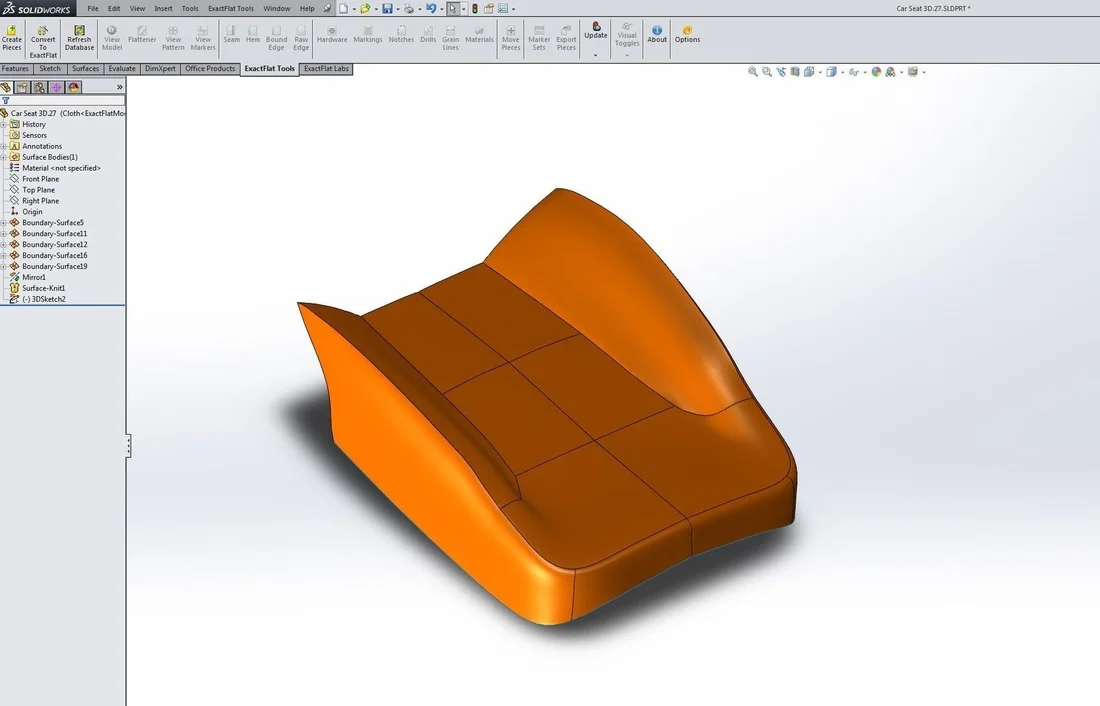Image resolution: width=1100 pixels, height=706 pixels.
Task: Click the About button
Action: click(x=657, y=36)
